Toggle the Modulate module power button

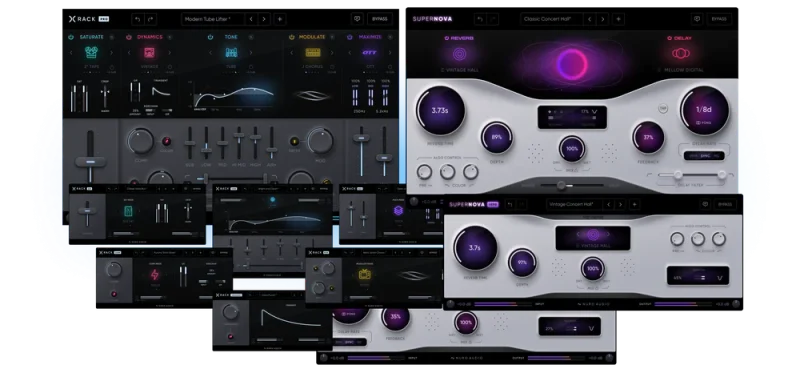tap(292, 37)
